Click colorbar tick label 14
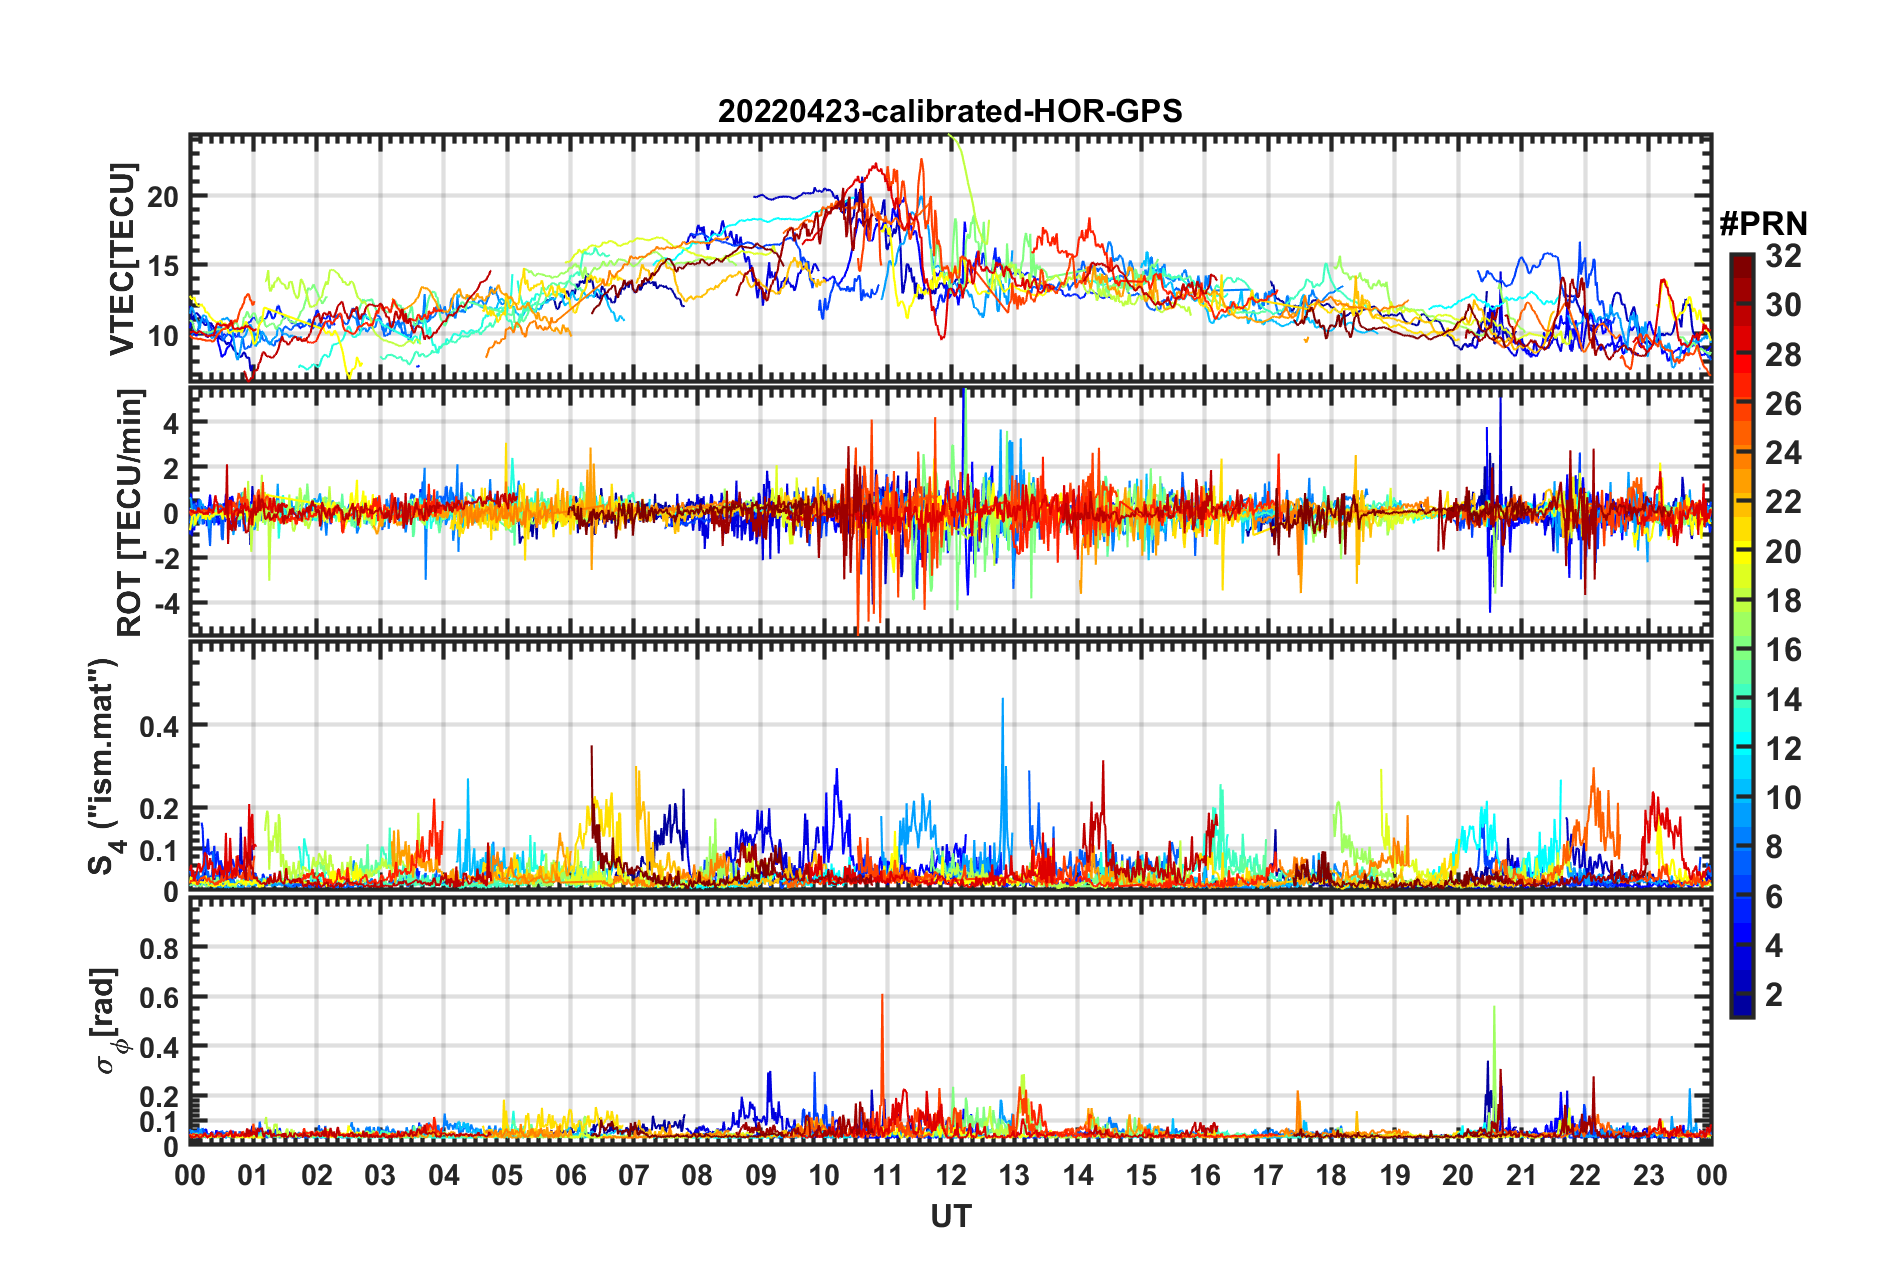The height and width of the screenshot is (1272, 1902). pyautogui.click(x=1783, y=699)
